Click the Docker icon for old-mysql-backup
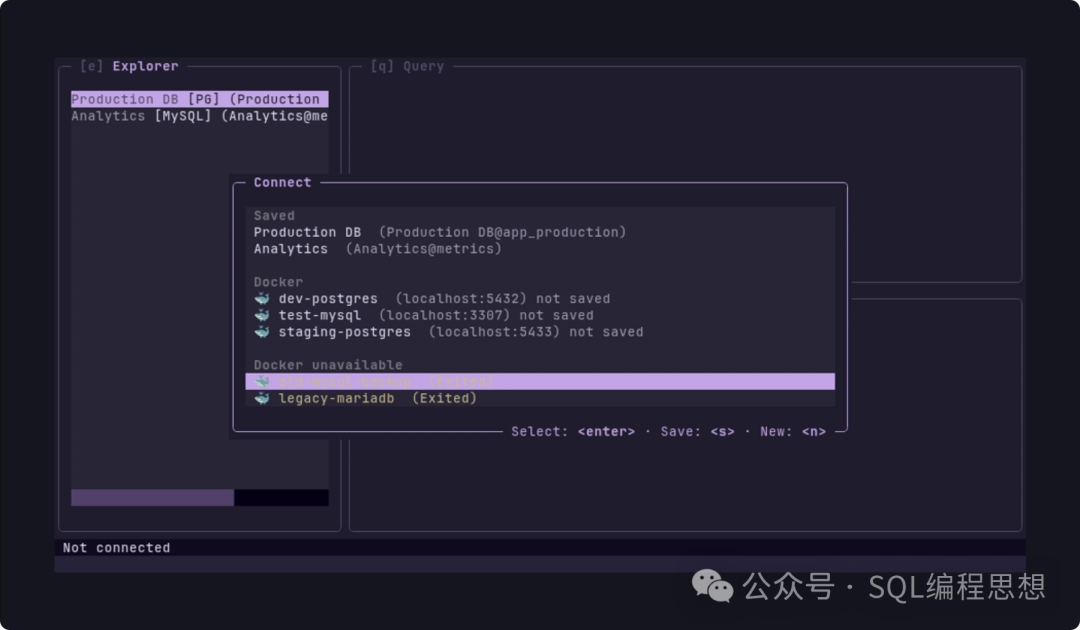The image size is (1080, 630). (262, 382)
